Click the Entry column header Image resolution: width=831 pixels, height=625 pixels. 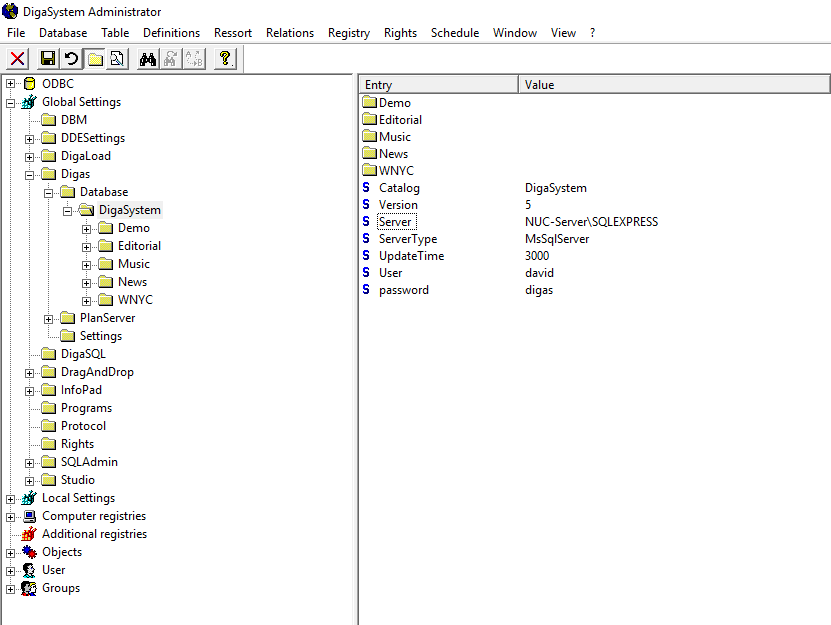(x=437, y=85)
